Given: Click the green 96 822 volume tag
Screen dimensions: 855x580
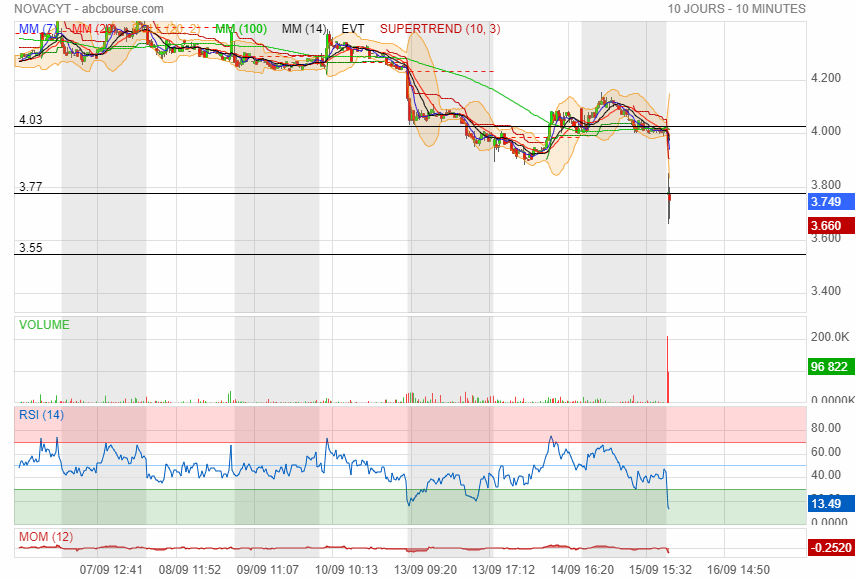Looking at the screenshot, I should 831,366.
